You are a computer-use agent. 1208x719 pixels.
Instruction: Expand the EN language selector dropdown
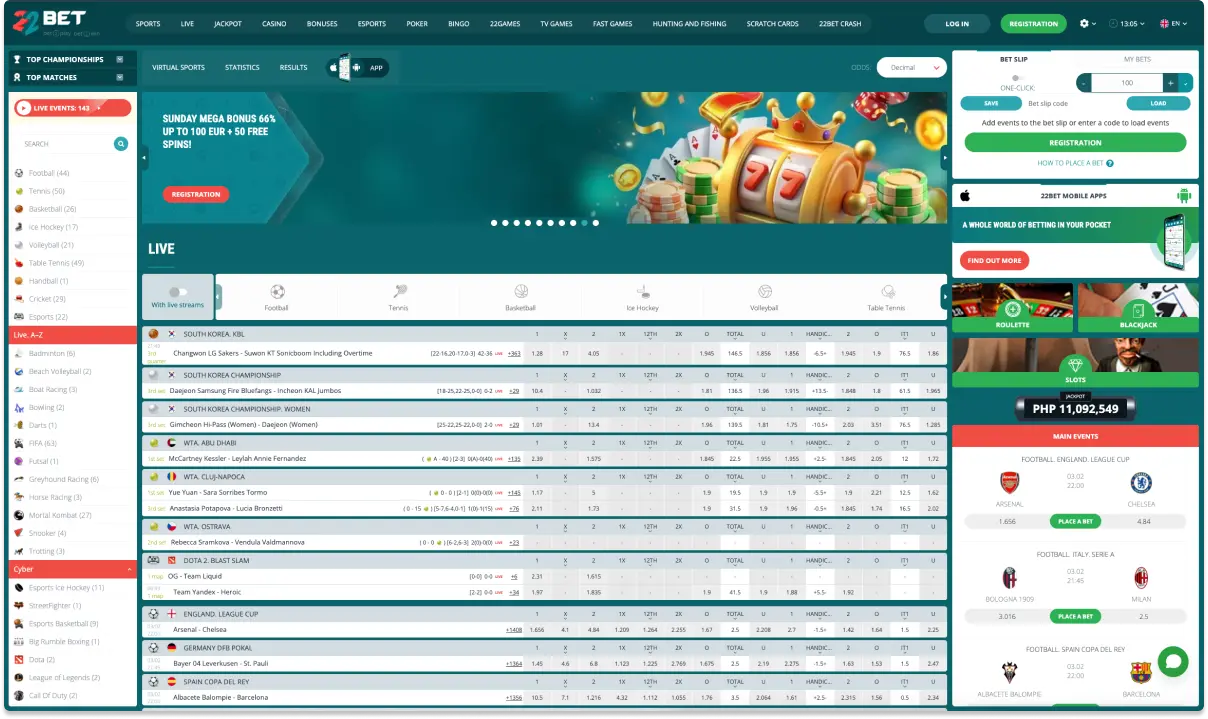tap(1174, 22)
